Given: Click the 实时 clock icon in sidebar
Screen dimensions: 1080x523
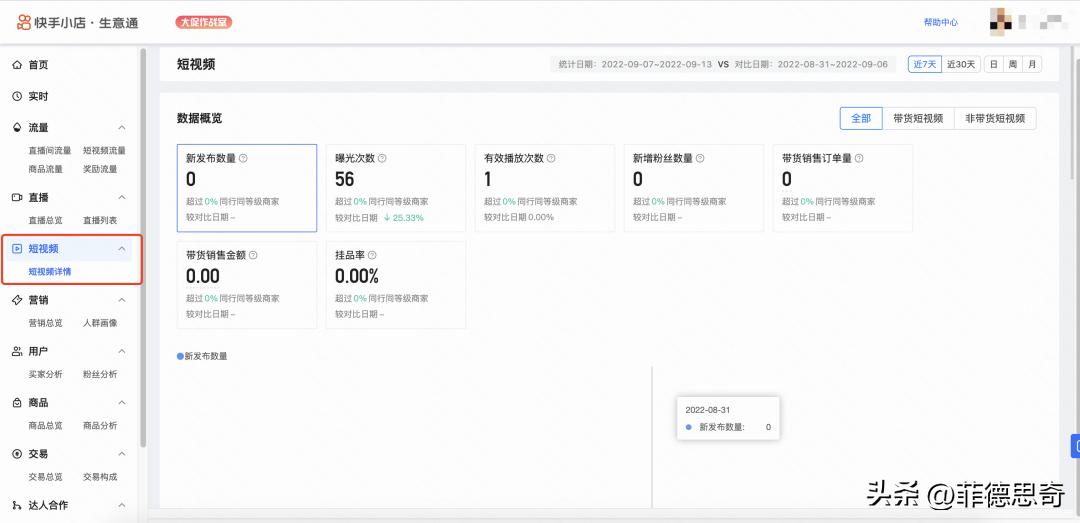Looking at the screenshot, I should tap(17, 96).
